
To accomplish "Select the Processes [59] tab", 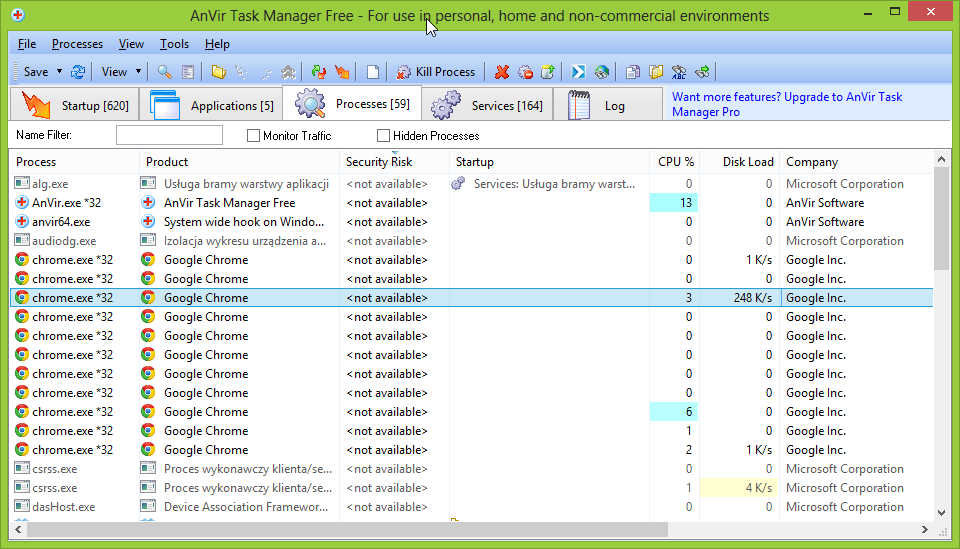I will 352,103.
